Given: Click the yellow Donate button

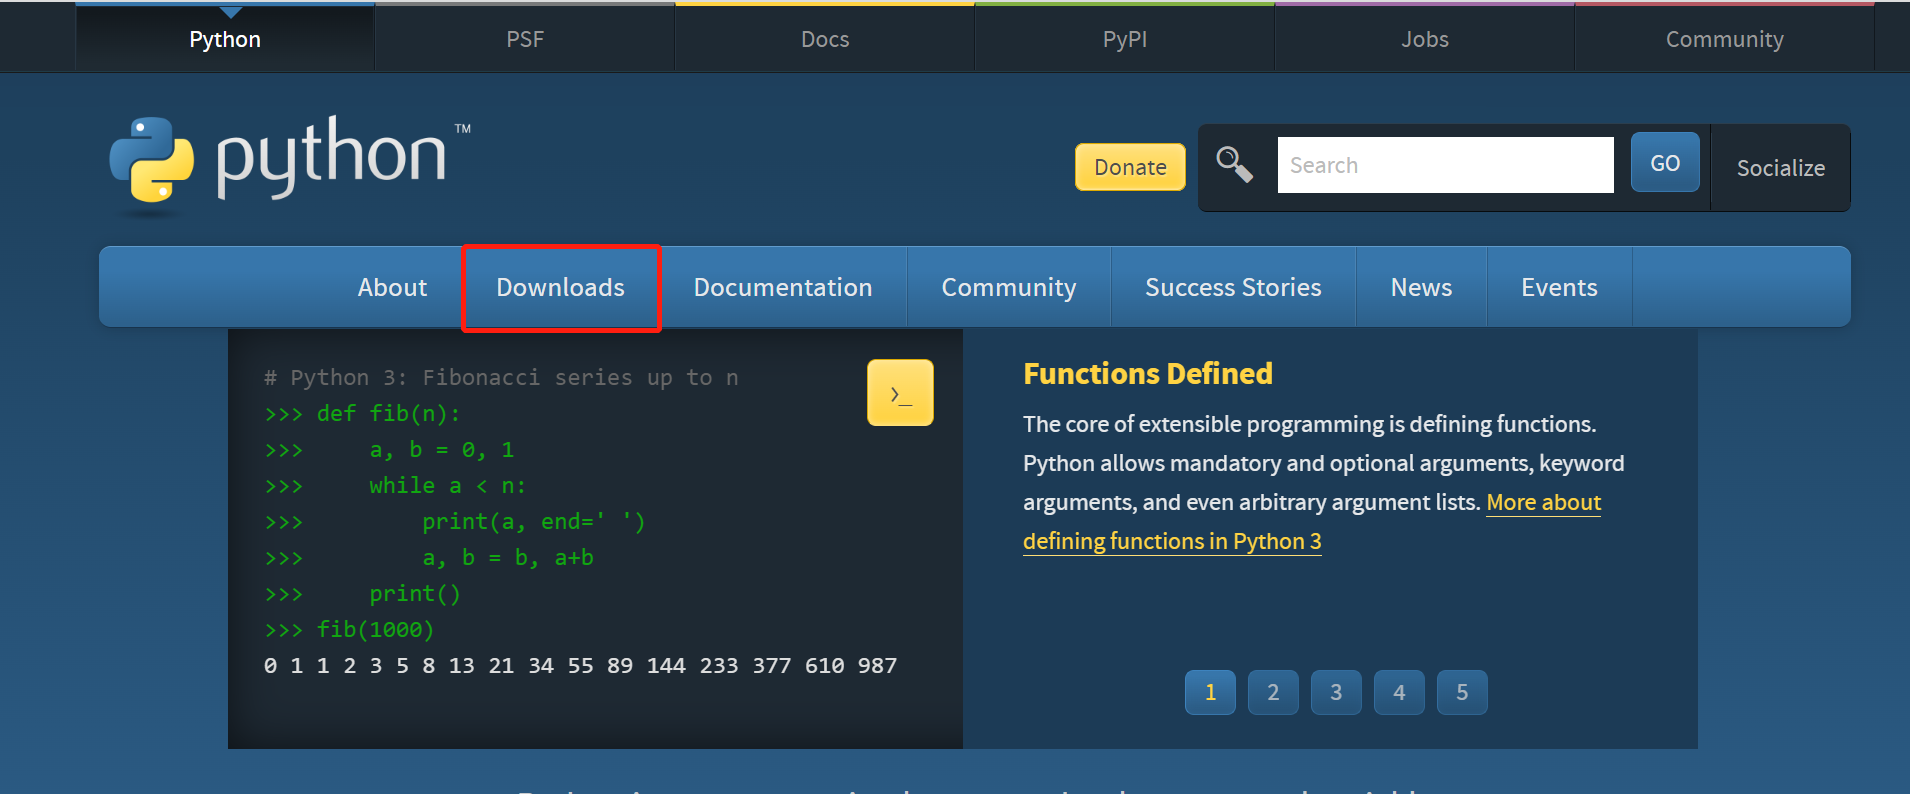Looking at the screenshot, I should [1130, 167].
